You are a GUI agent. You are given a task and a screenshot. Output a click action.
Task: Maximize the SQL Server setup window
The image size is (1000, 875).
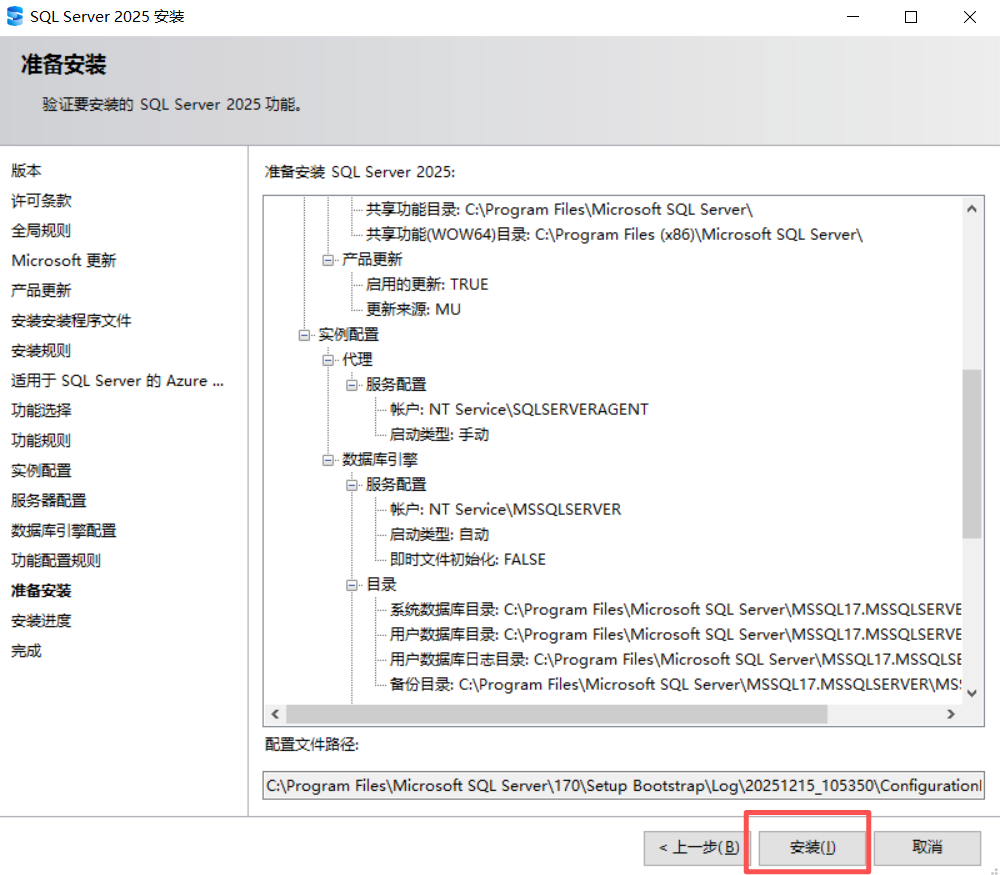tap(911, 17)
